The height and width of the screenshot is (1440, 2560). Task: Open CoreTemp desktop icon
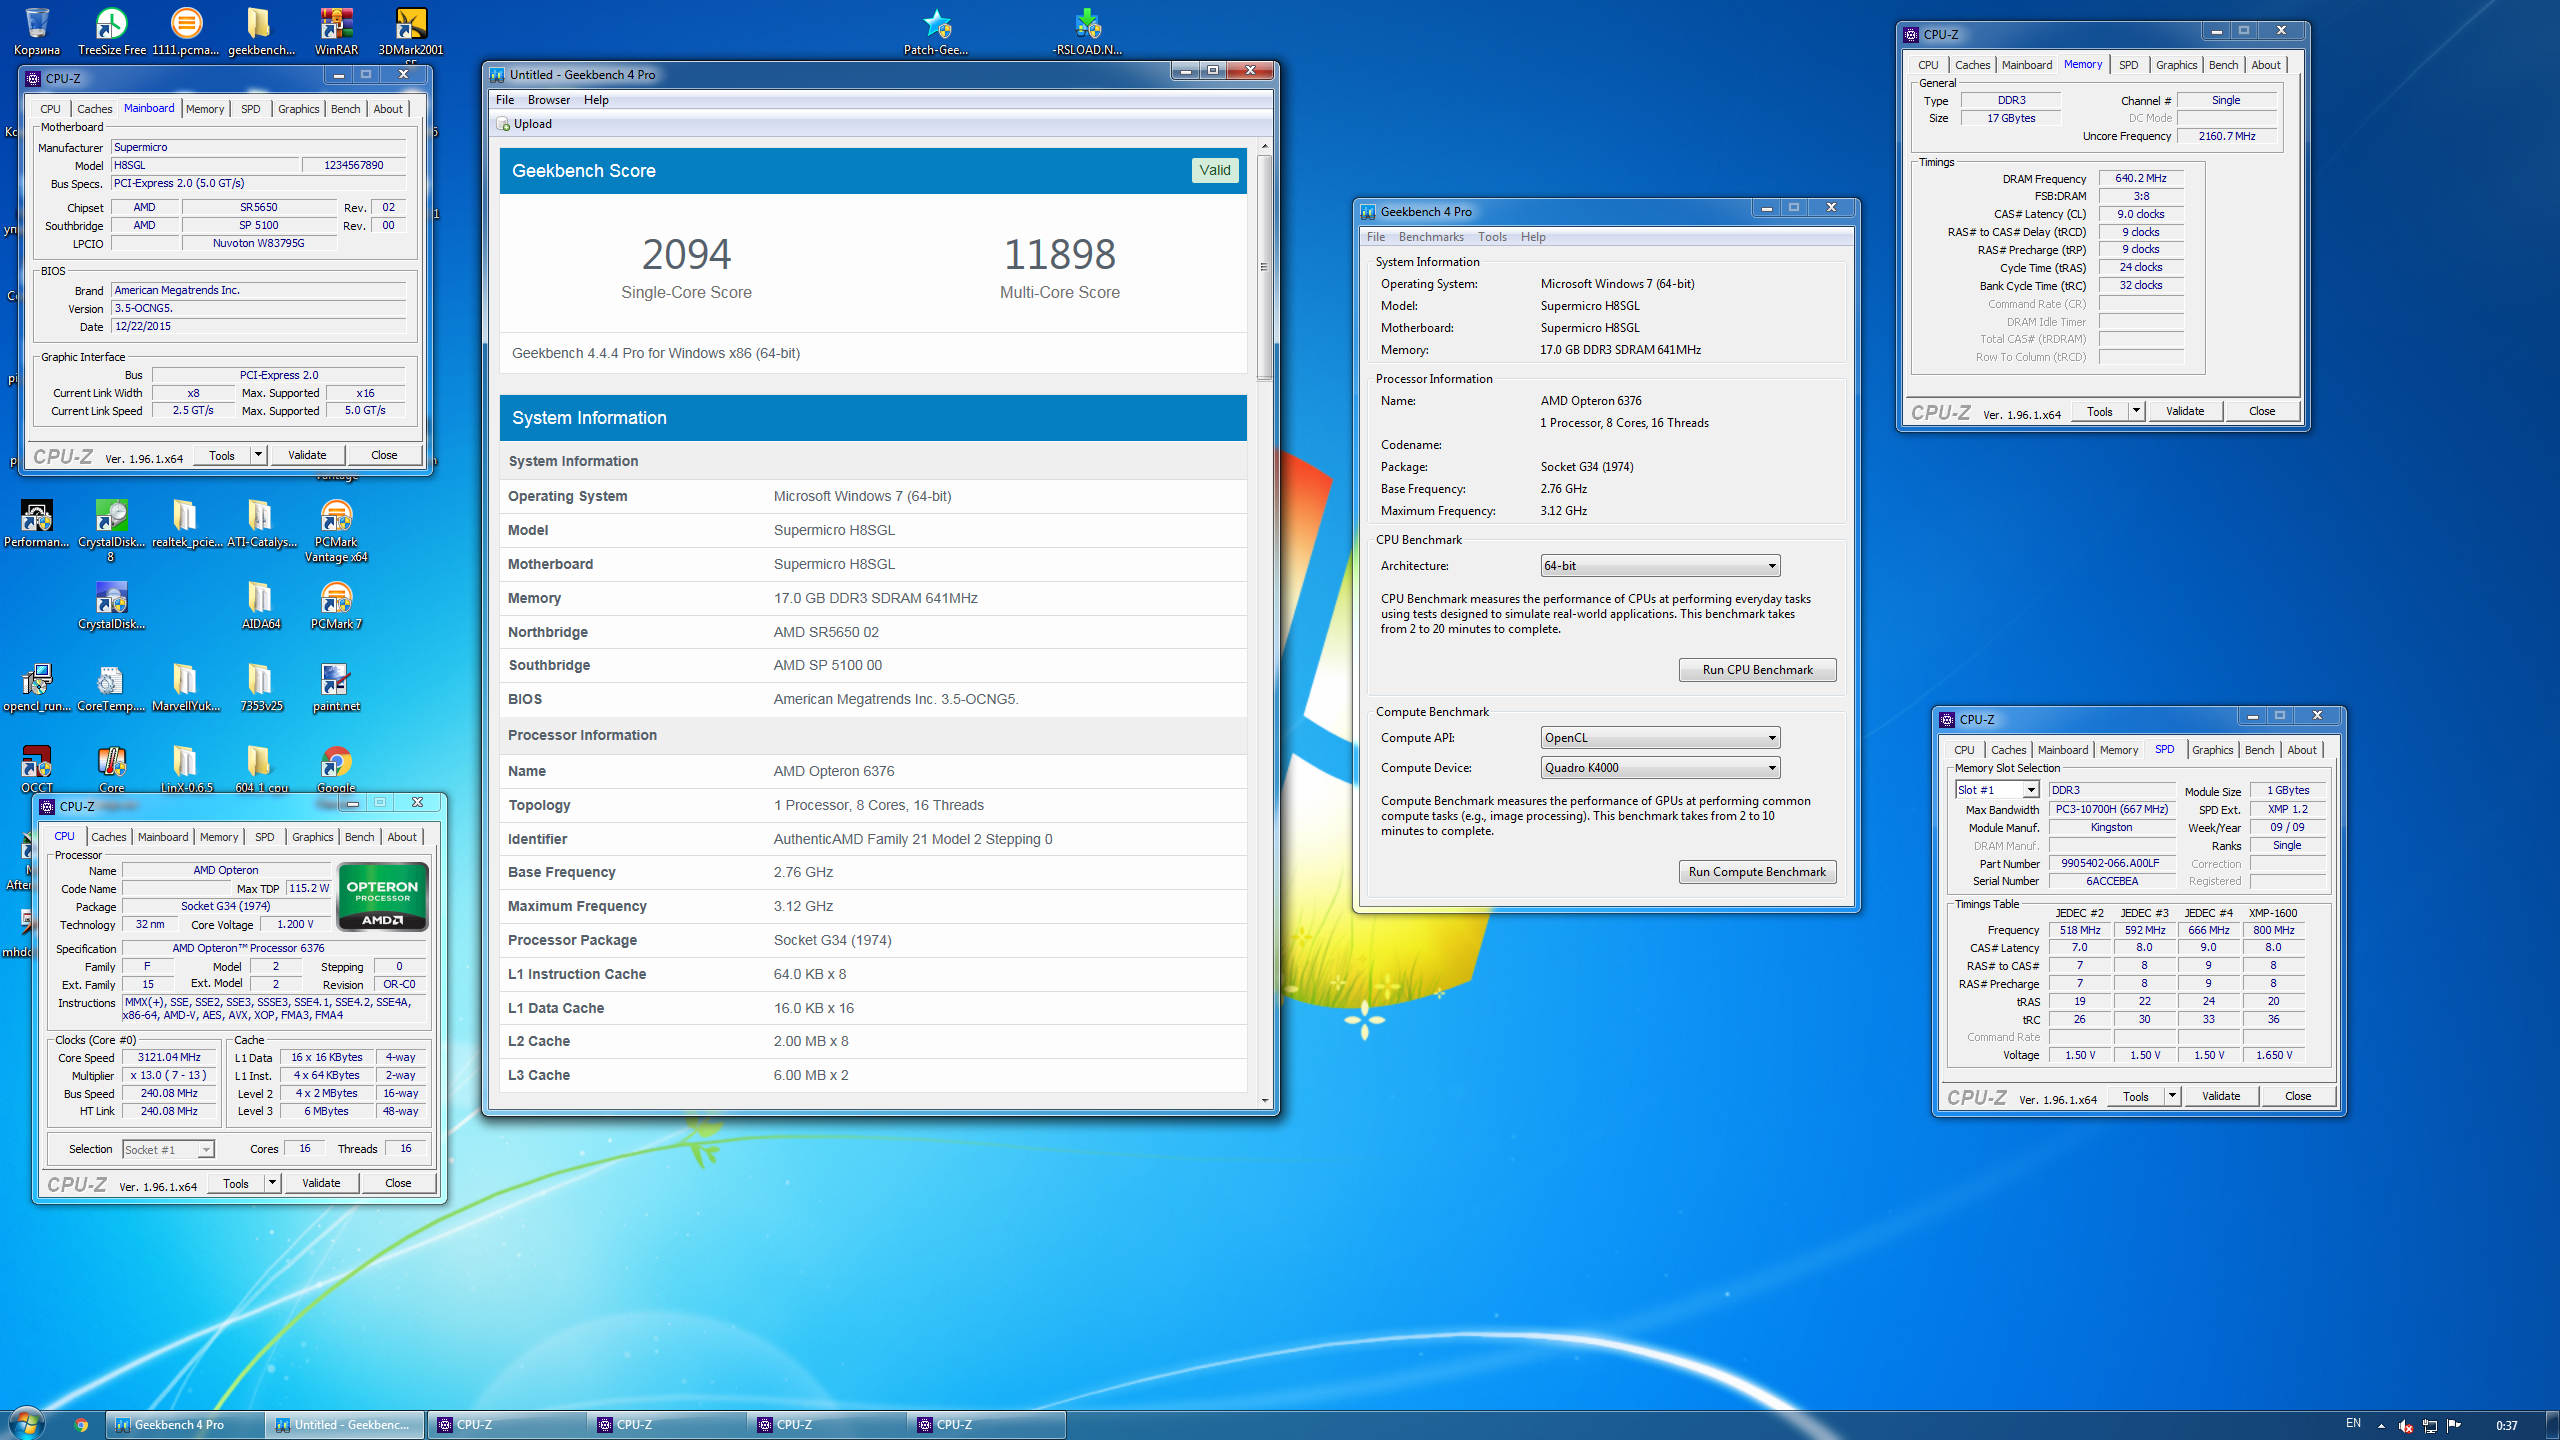click(x=111, y=687)
